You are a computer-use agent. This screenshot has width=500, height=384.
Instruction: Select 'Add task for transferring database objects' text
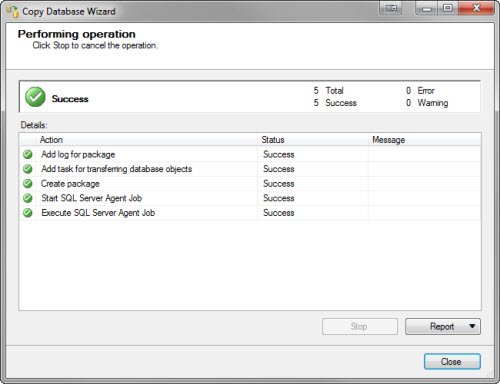(117, 169)
